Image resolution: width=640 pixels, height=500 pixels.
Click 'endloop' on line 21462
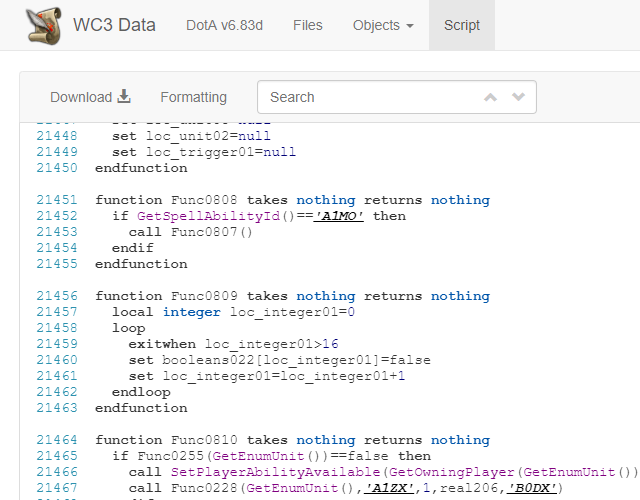141,392
